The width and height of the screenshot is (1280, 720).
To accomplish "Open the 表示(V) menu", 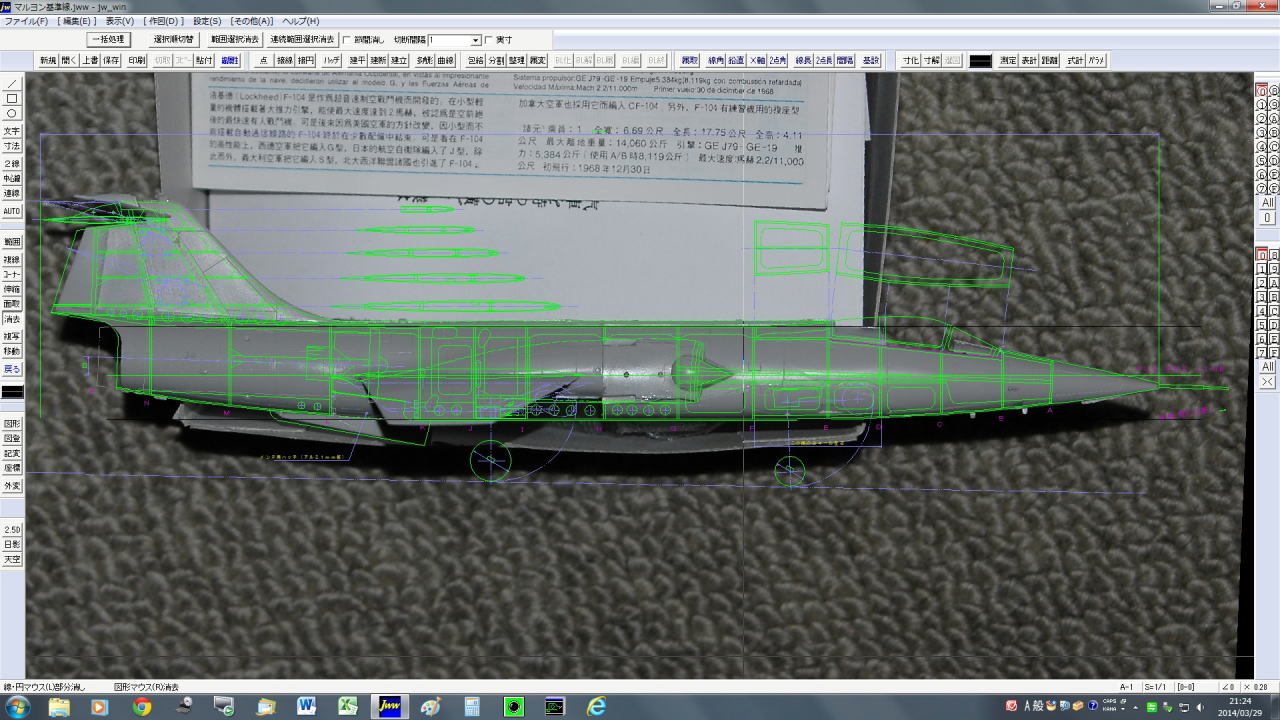I will coord(119,21).
